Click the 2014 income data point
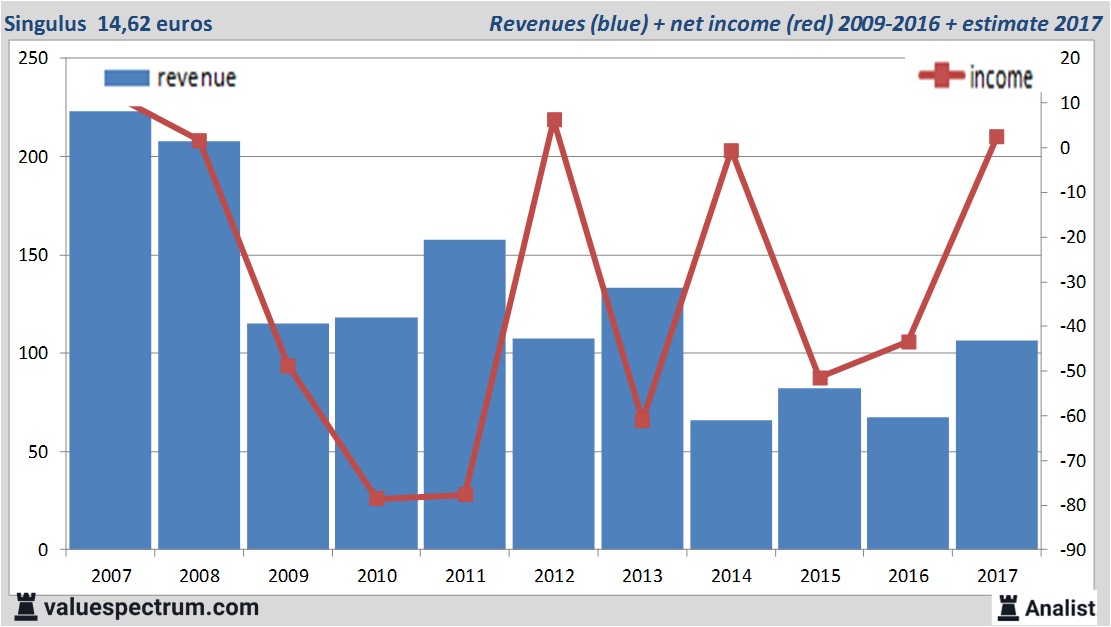 [731, 151]
